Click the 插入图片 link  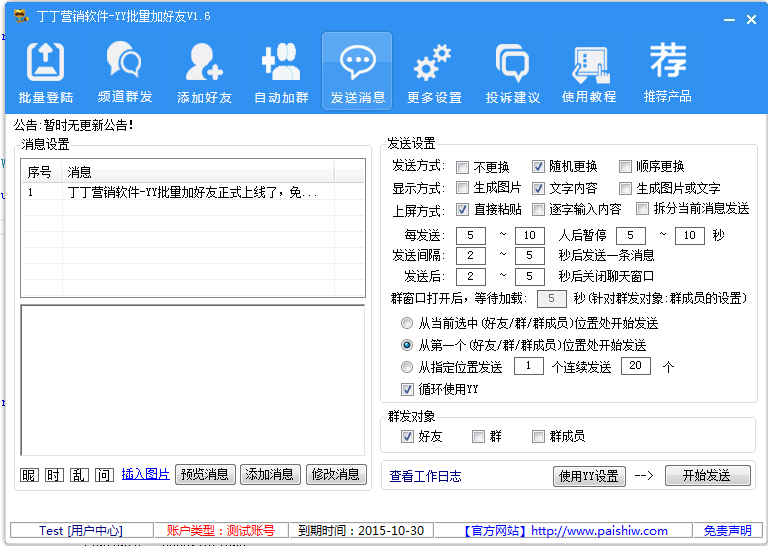point(145,474)
